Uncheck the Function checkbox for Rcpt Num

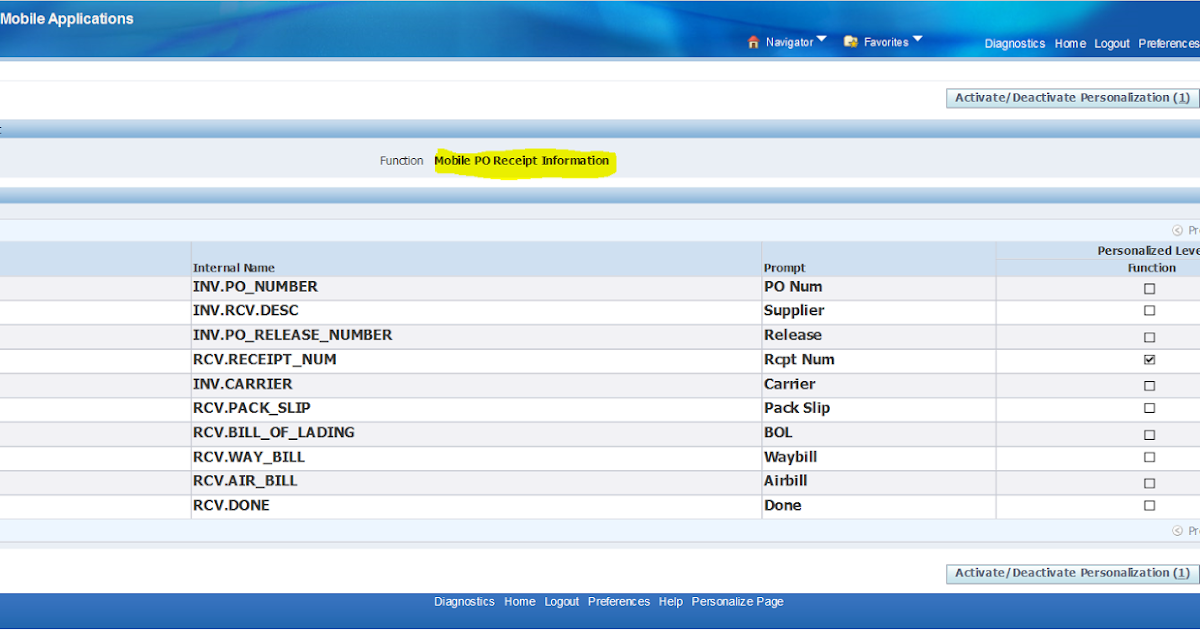coord(1149,360)
